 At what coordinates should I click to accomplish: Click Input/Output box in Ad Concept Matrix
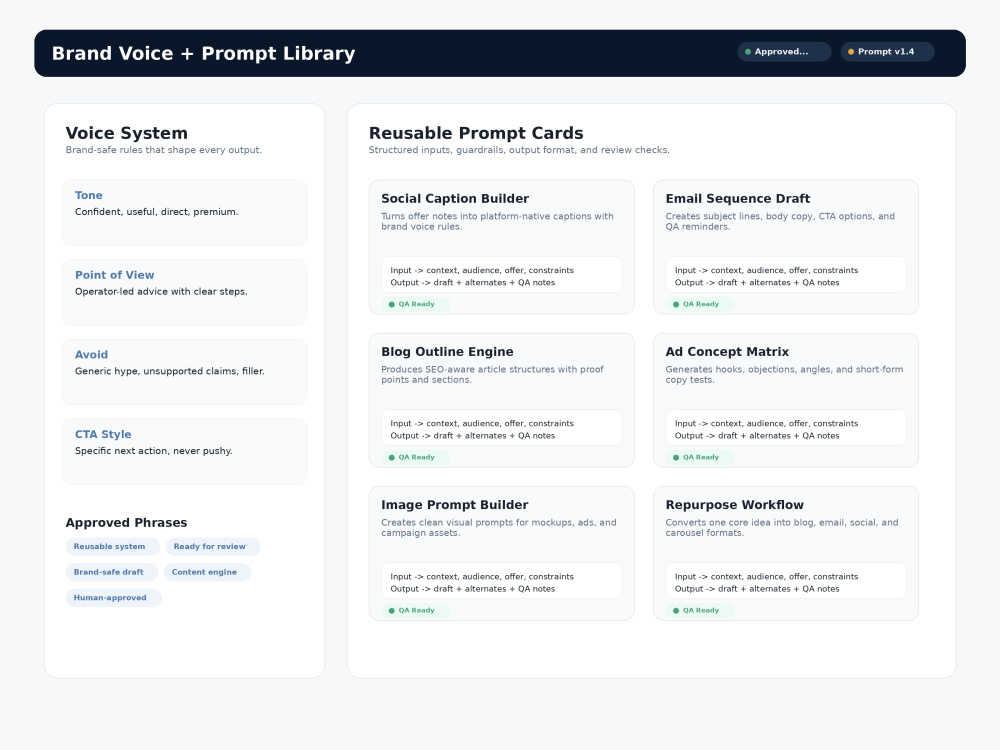(786, 428)
